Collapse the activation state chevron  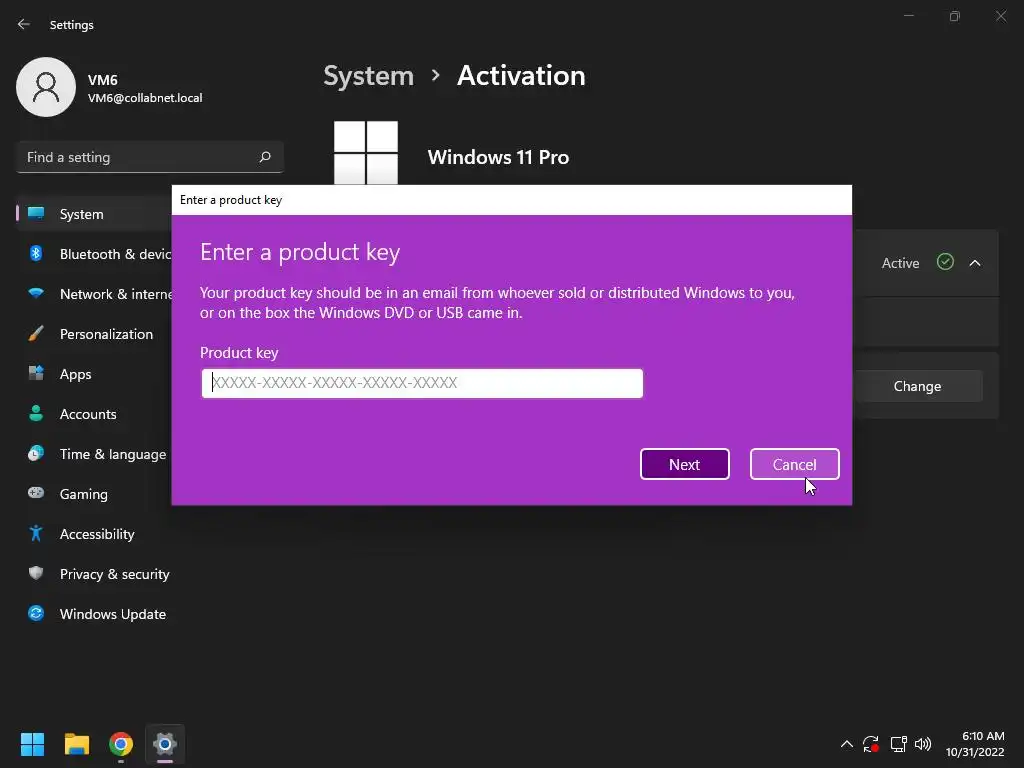coord(975,263)
